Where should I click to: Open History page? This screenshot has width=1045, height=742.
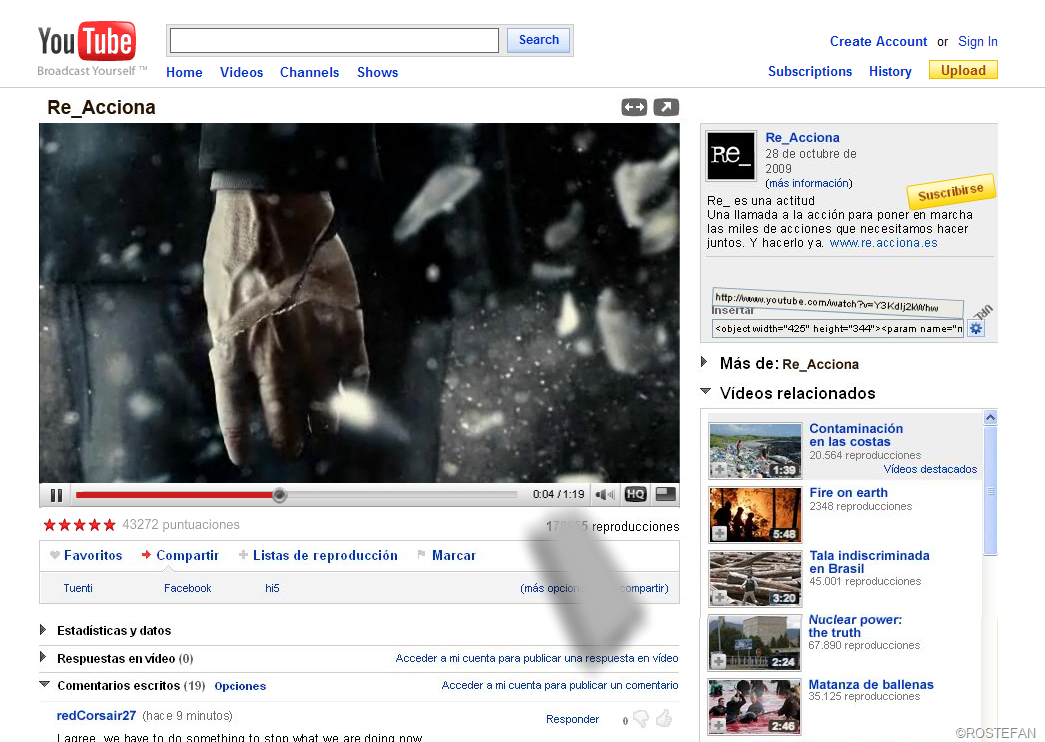(x=890, y=71)
